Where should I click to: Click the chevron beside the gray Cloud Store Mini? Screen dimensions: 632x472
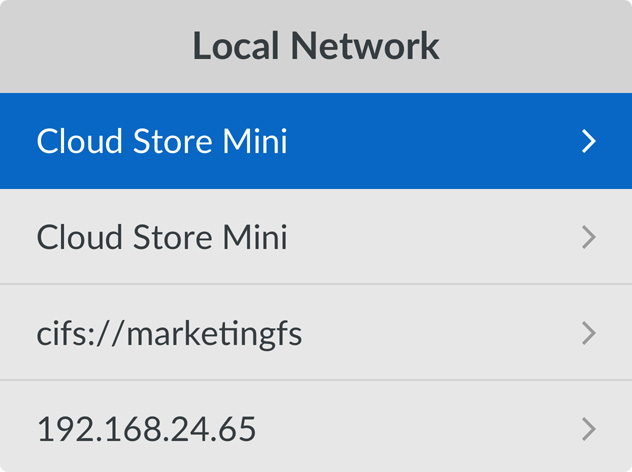coord(589,237)
